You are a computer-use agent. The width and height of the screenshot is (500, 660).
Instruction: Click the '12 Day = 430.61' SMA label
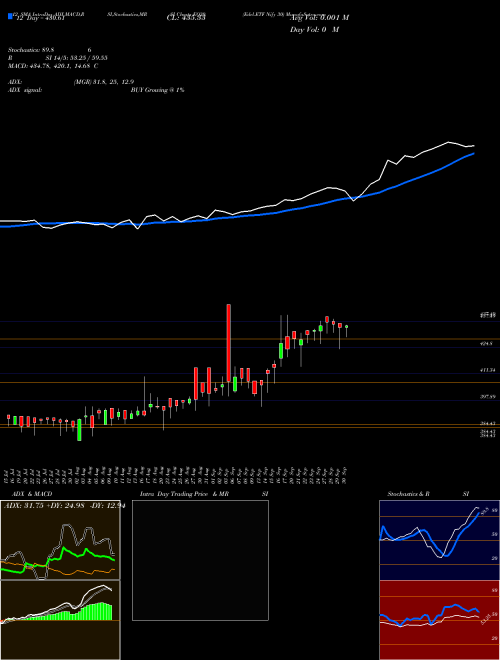click(x=40, y=18)
